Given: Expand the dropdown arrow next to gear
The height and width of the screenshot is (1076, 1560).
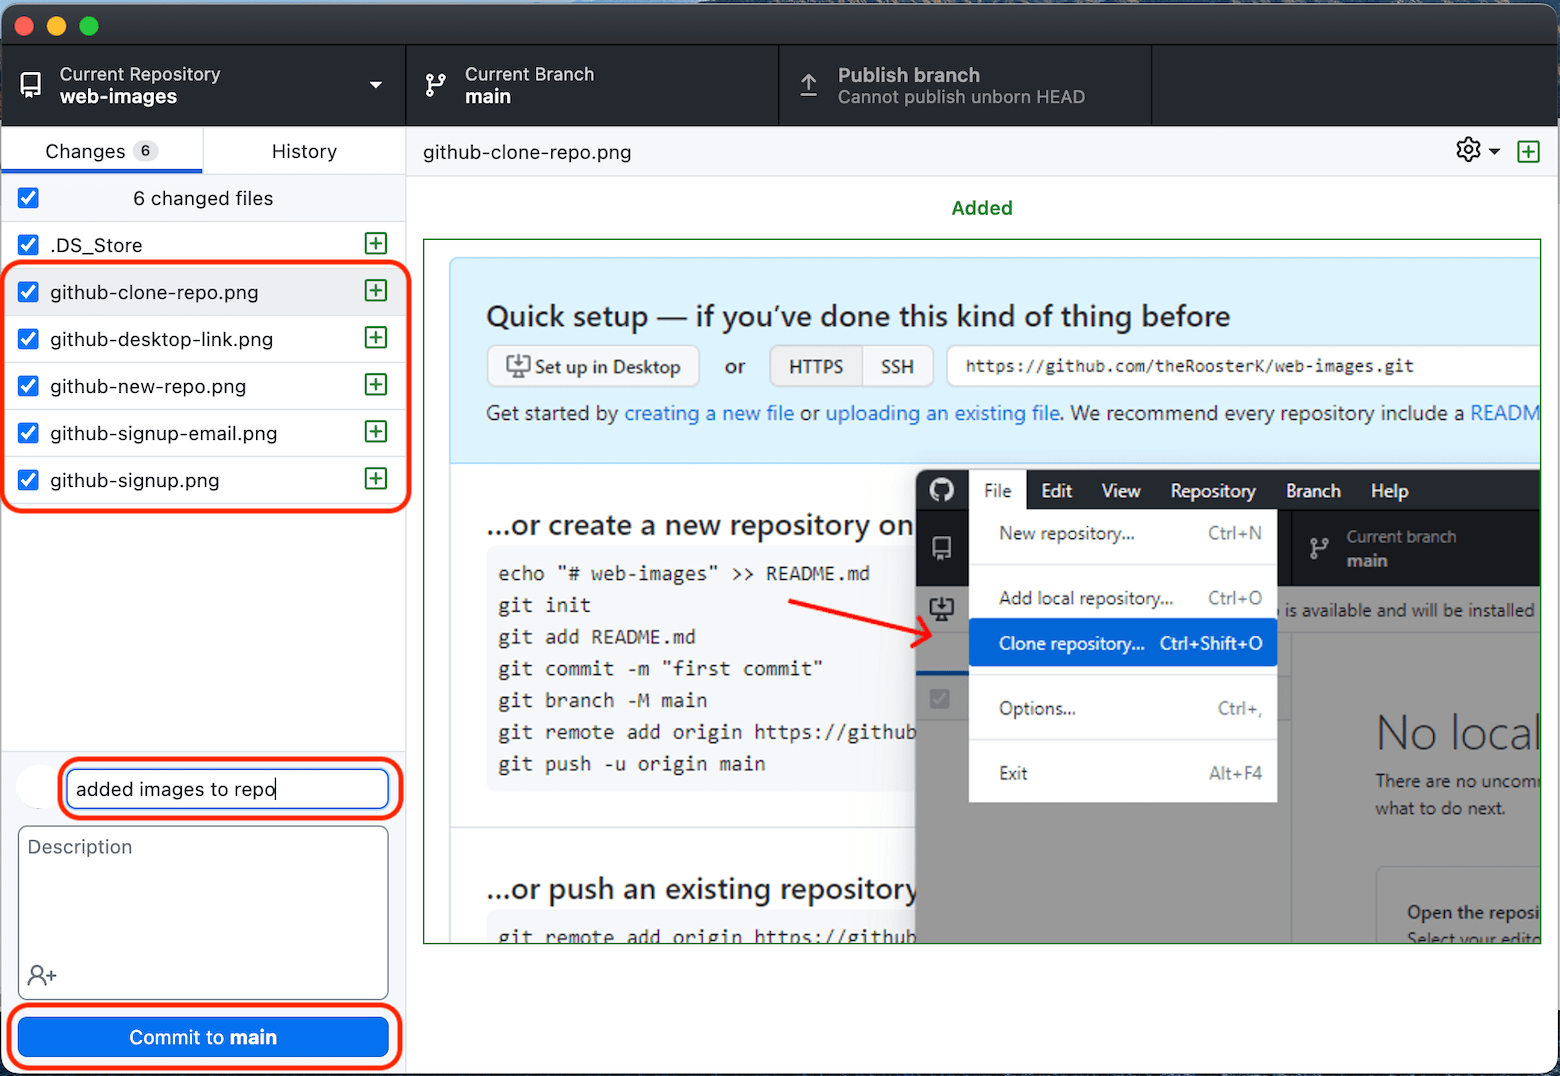Looking at the screenshot, I should (x=1494, y=151).
